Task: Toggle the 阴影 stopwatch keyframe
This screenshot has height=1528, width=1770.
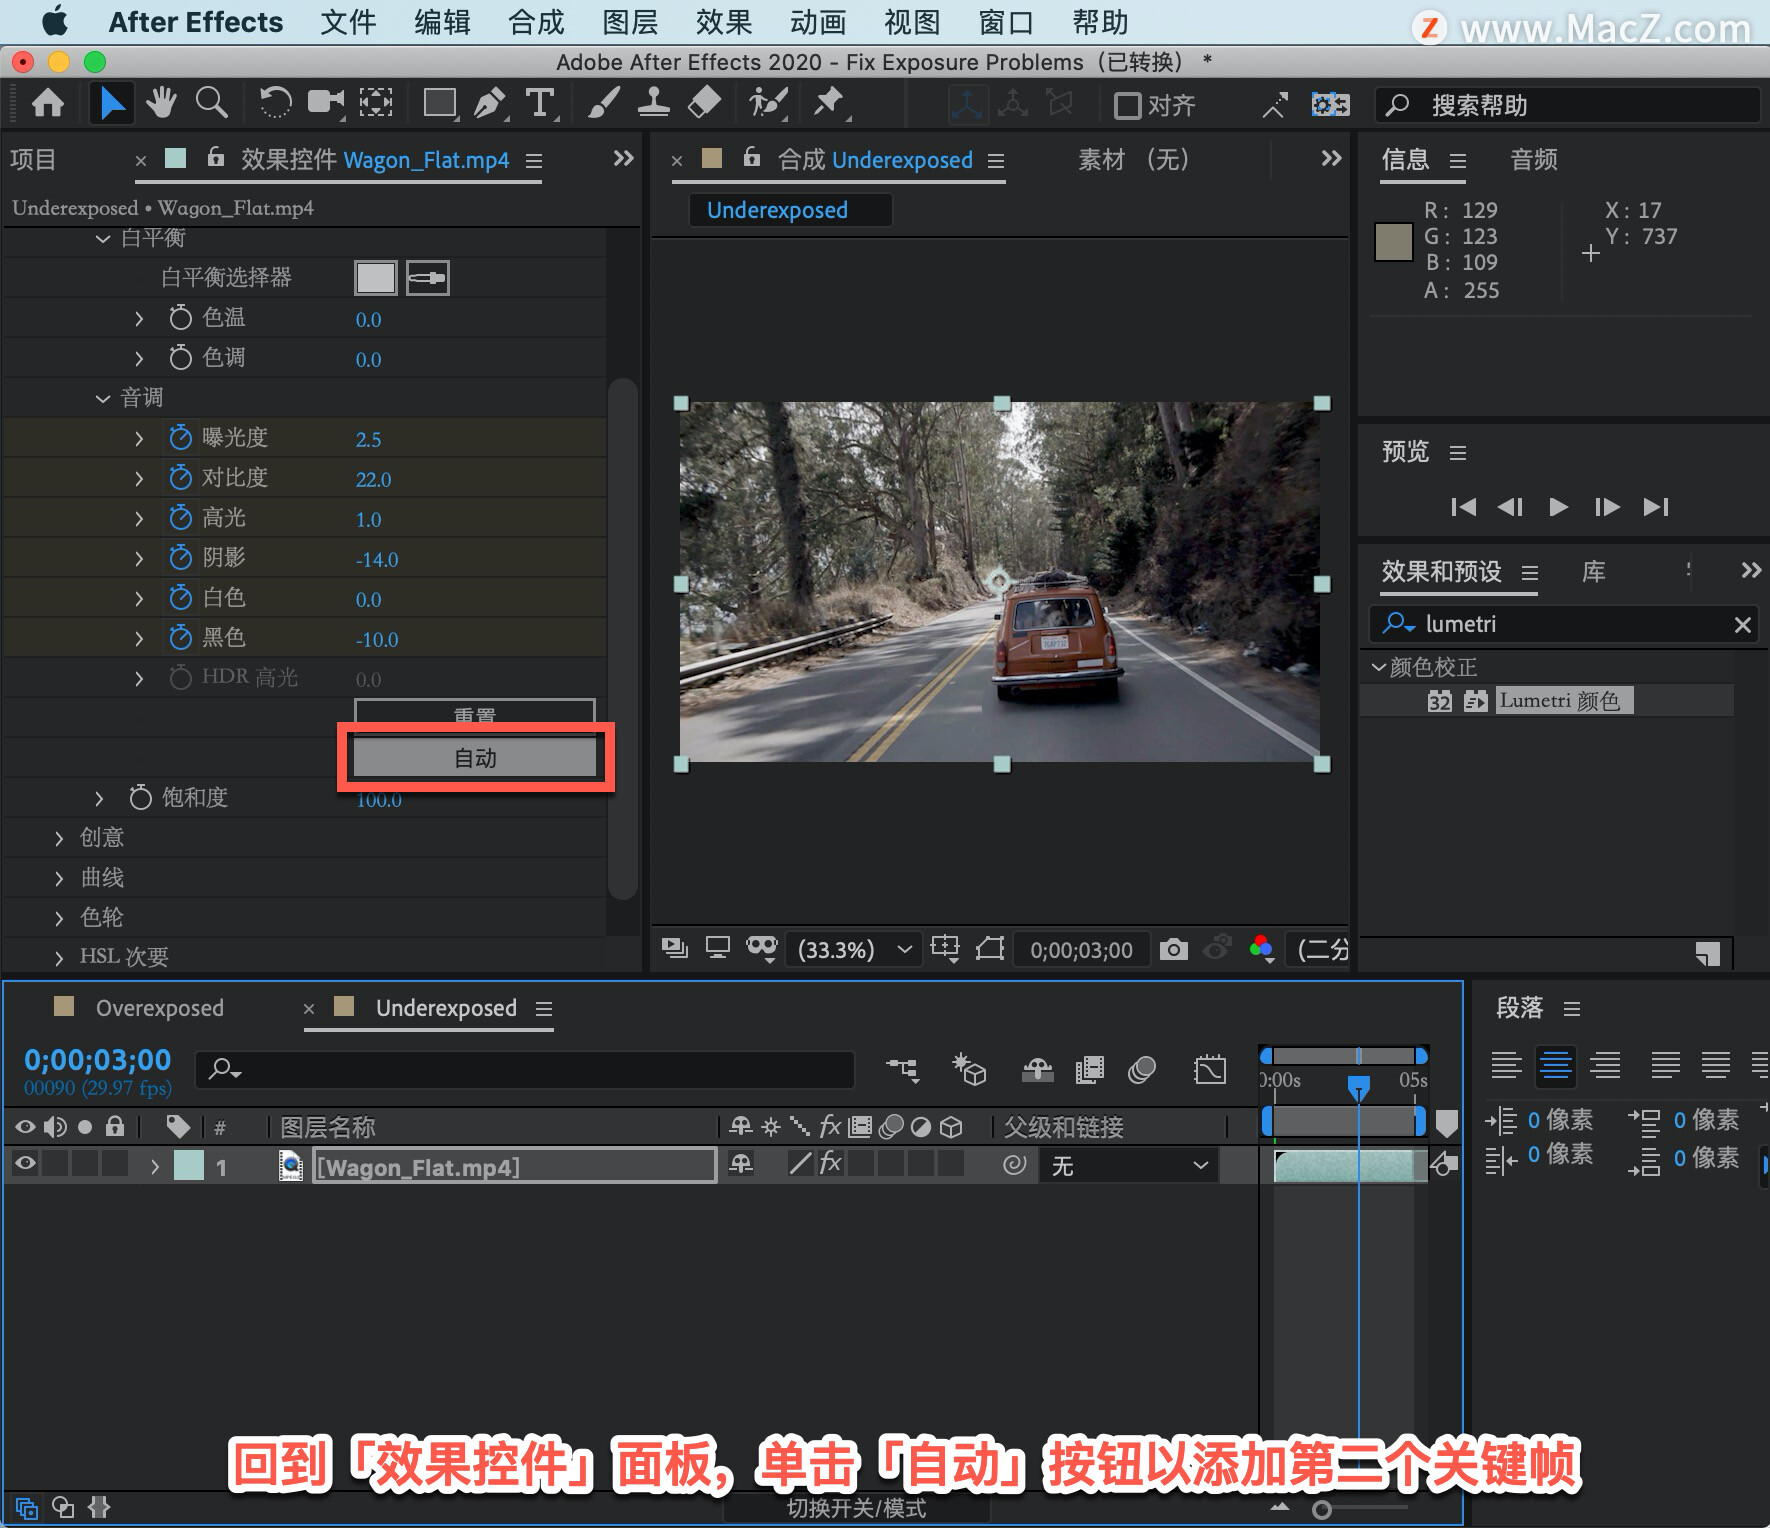Action: [x=180, y=558]
